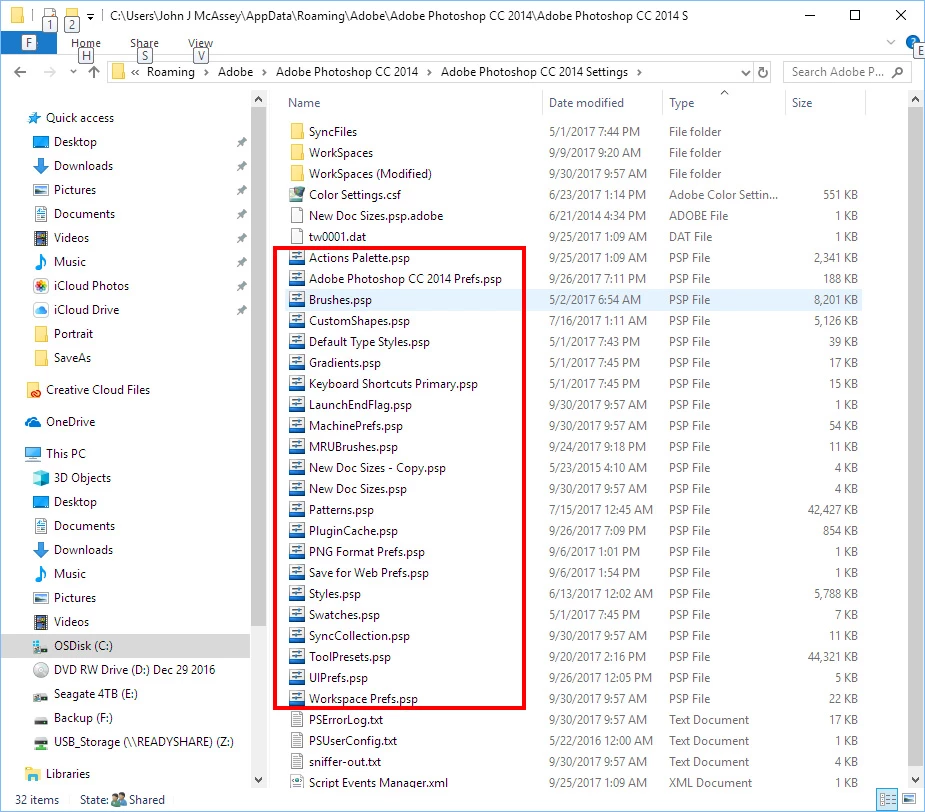
Task: Select Music under Quick access
Action: tap(70, 262)
